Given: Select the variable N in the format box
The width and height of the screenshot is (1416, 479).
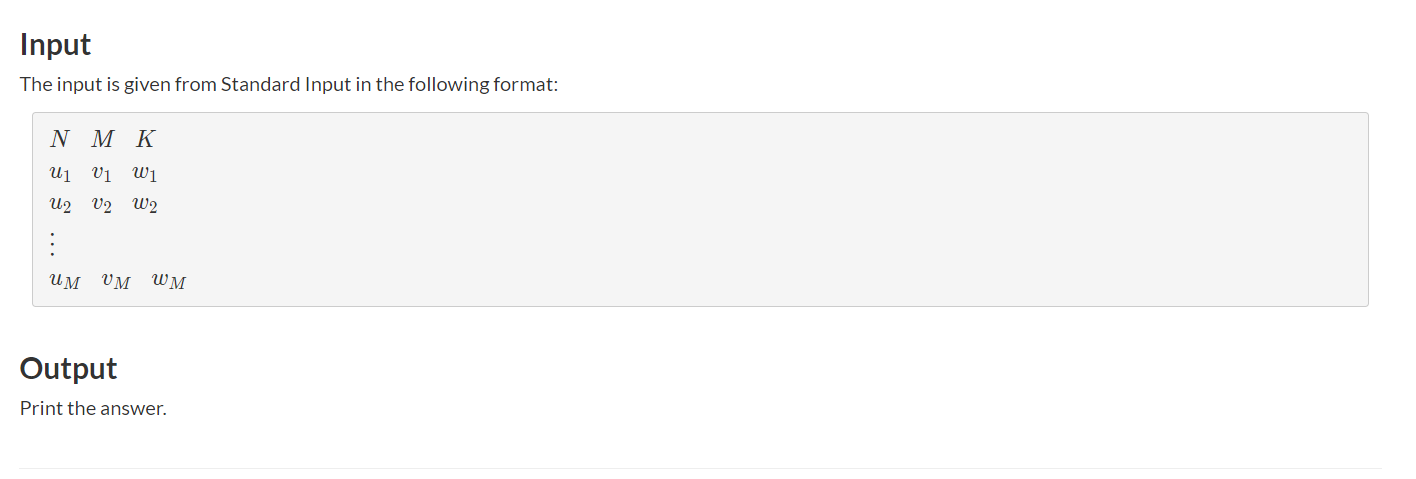Looking at the screenshot, I should pos(60,140).
